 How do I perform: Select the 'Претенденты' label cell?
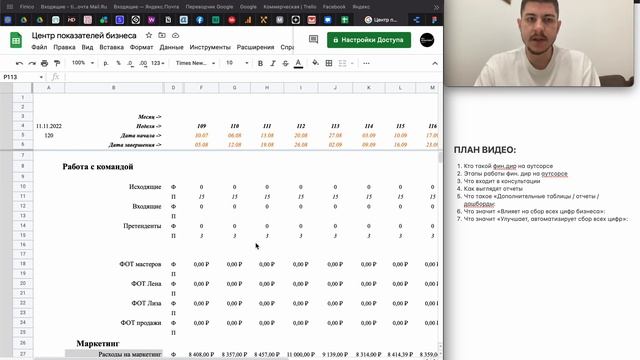[x=142, y=226]
